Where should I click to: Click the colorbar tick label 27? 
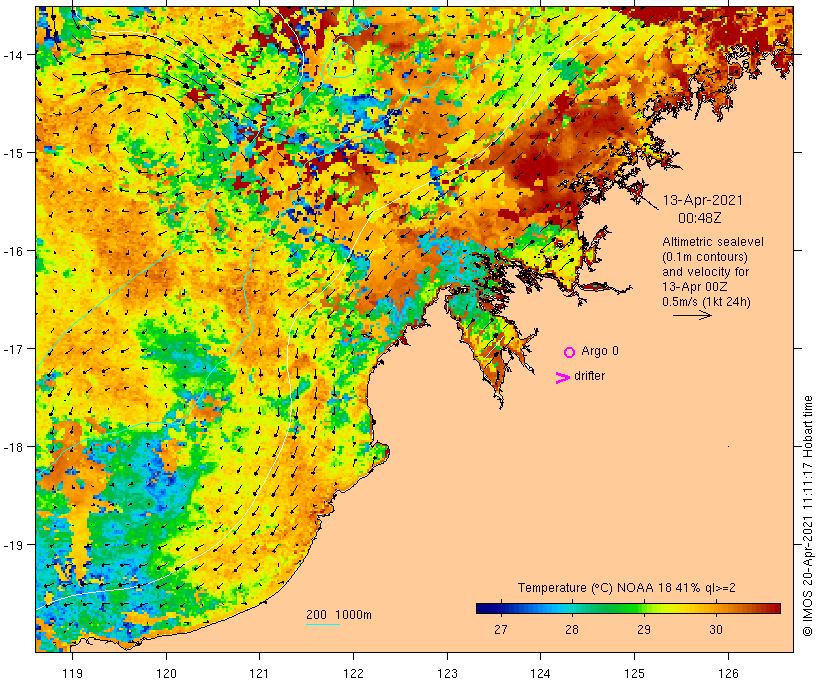500,629
